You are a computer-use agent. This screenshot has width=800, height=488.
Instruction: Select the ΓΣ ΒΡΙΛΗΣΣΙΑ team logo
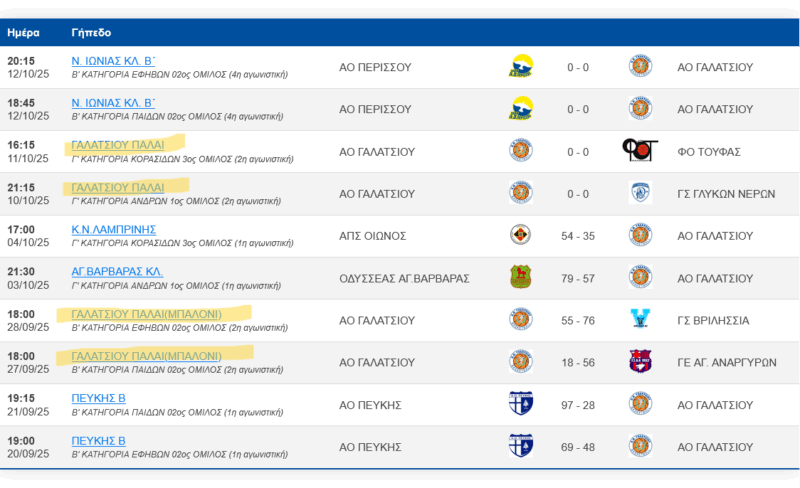coord(639,320)
